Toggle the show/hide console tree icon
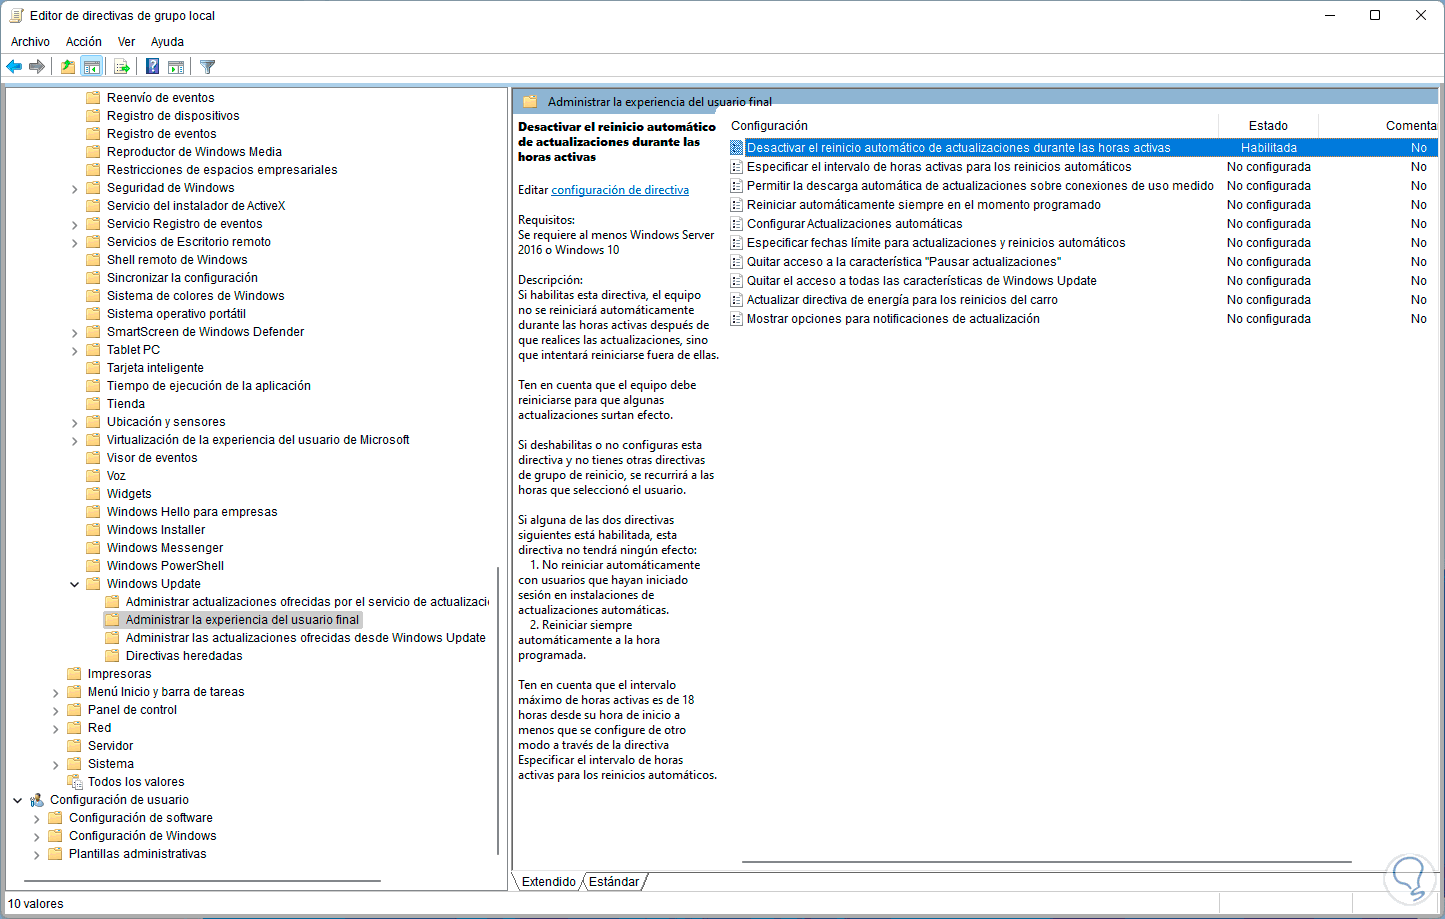The height and width of the screenshot is (919, 1445). pos(92,67)
